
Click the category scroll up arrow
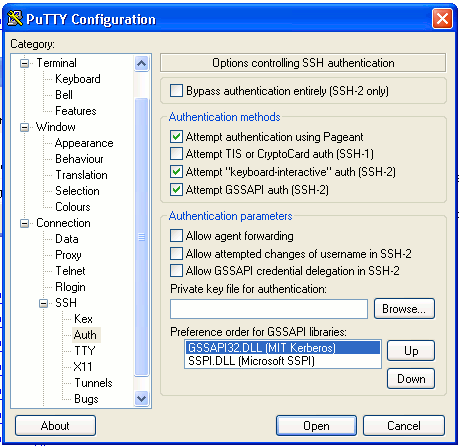point(141,63)
